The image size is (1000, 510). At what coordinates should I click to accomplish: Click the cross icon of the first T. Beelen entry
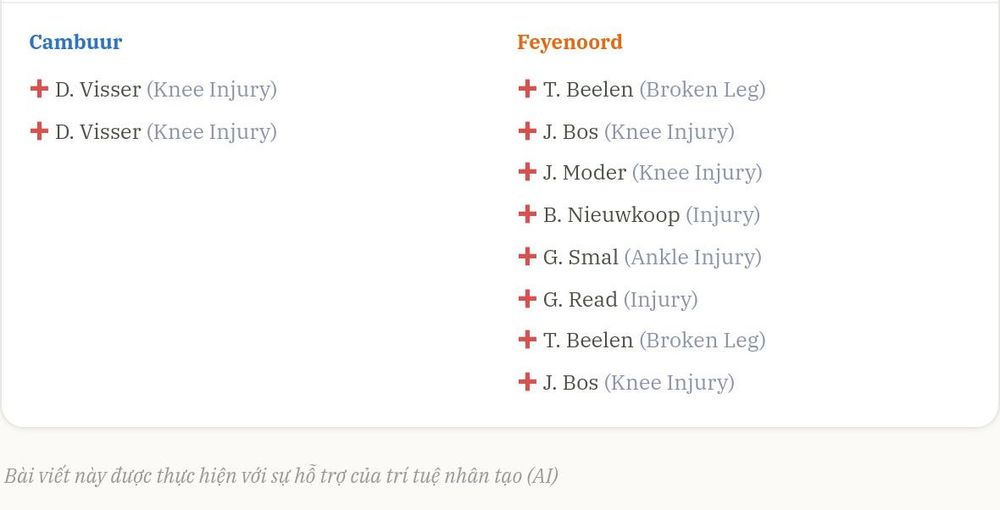pyautogui.click(x=527, y=89)
